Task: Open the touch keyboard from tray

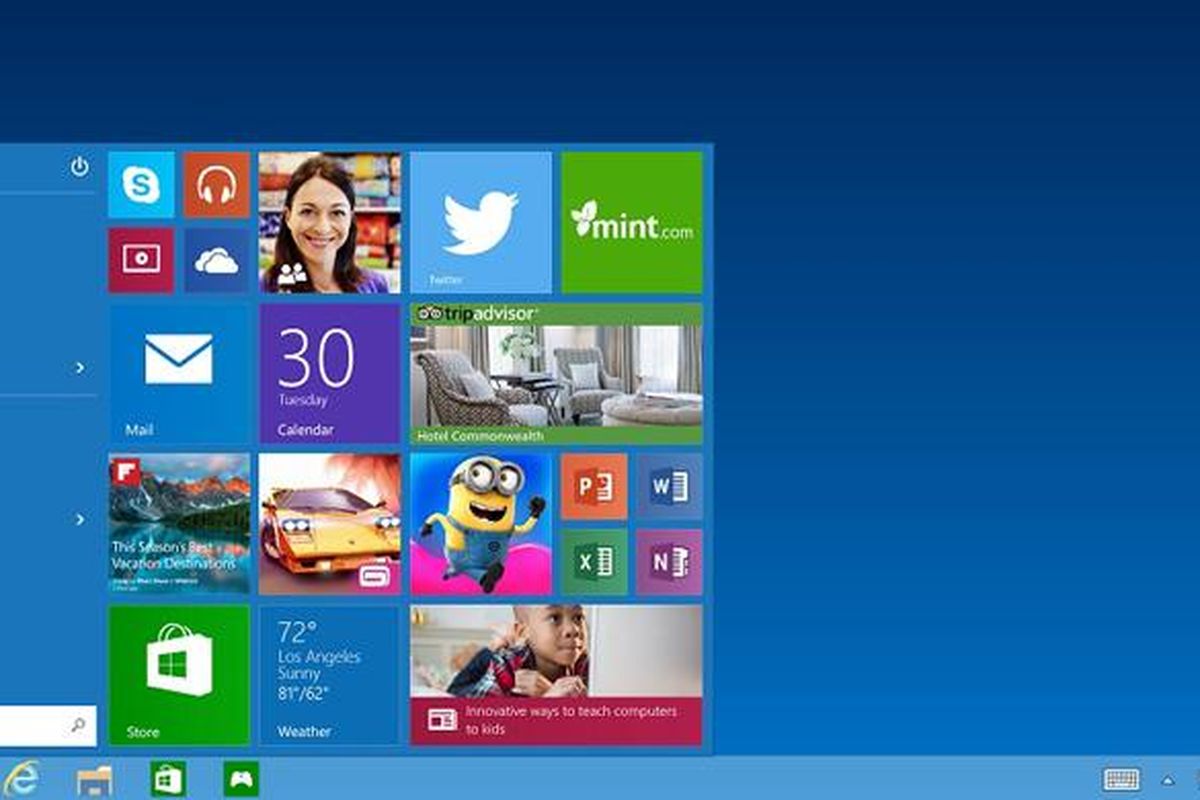Action: click(1121, 779)
